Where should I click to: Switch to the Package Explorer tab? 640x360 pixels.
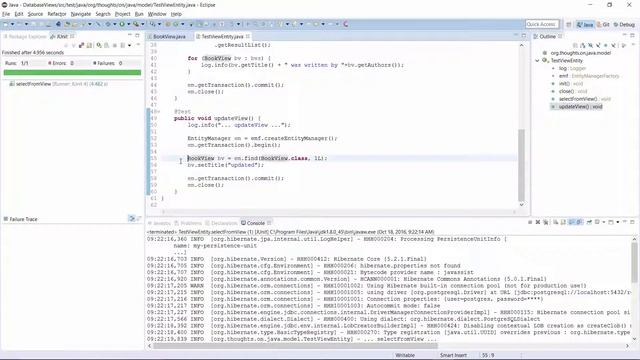point(25,36)
